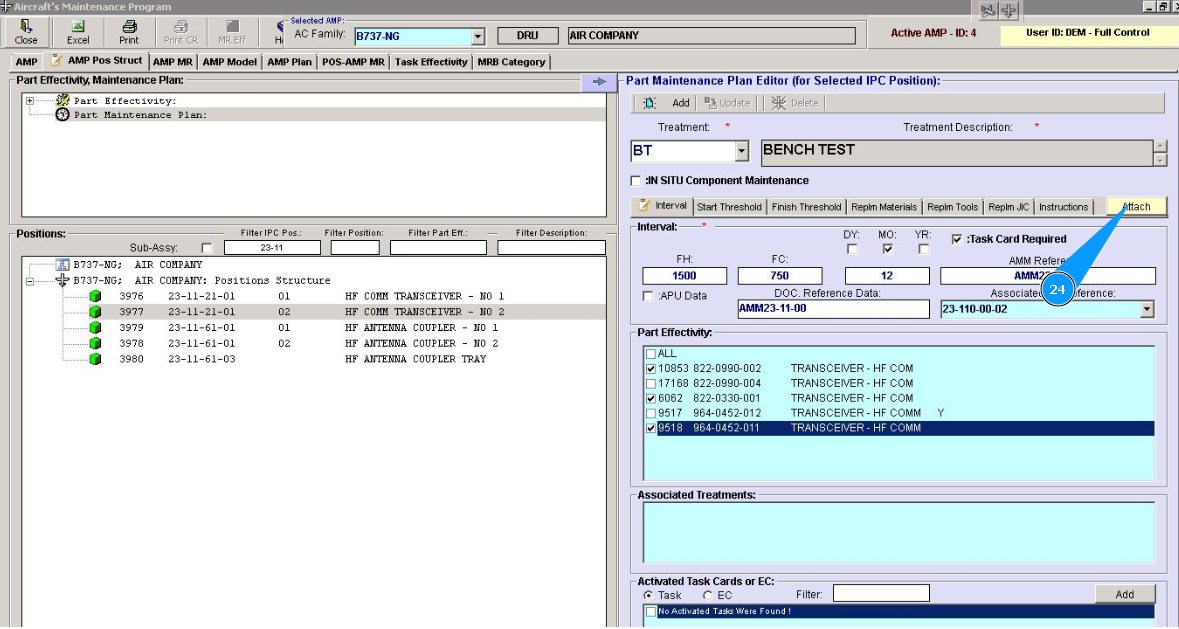This screenshot has height=629, width=1179.
Task: Select Part Effectivity tree icon
Action: (62, 101)
